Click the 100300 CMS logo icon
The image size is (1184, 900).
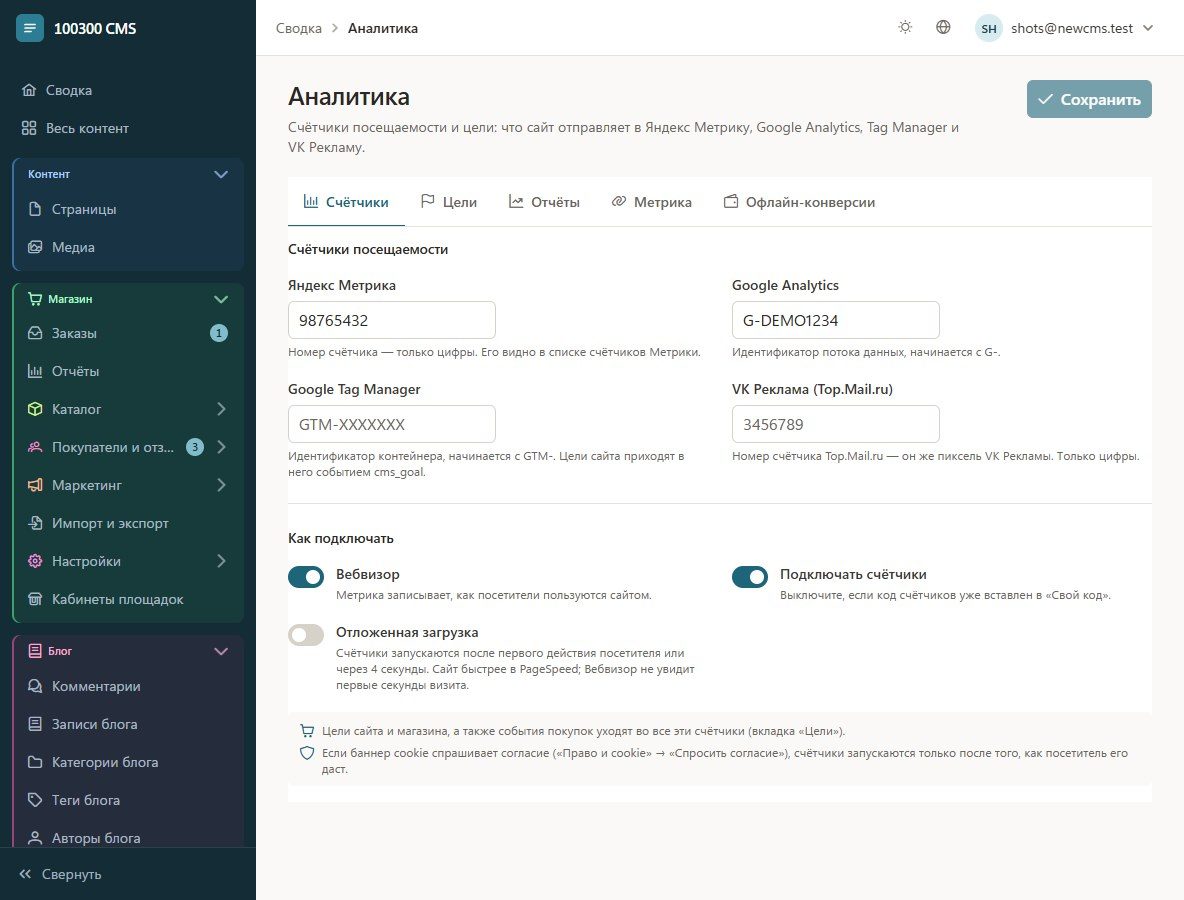(29, 29)
